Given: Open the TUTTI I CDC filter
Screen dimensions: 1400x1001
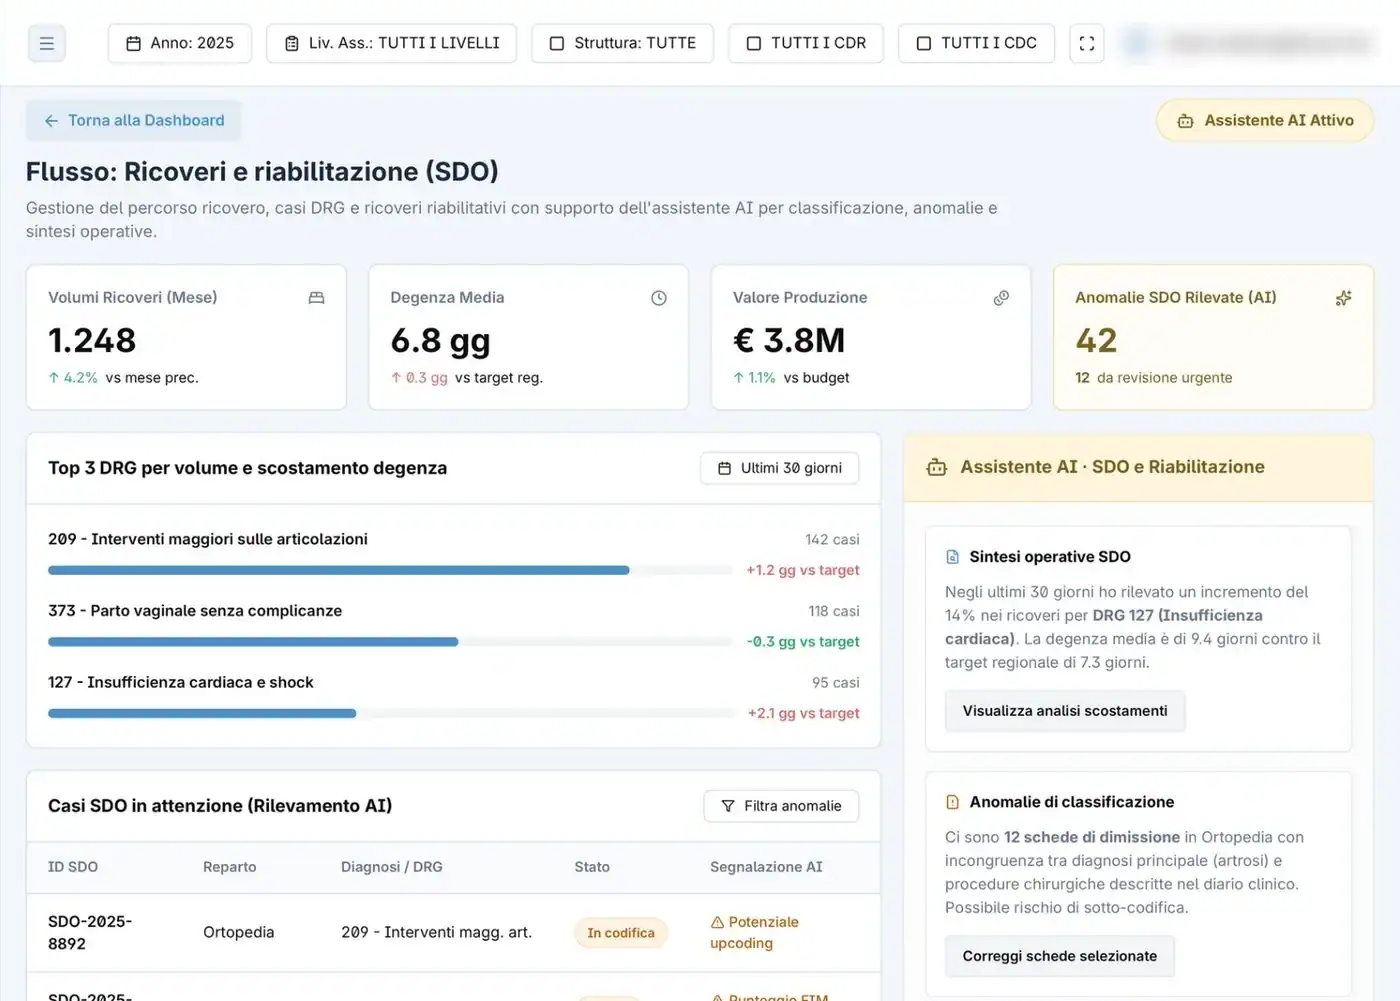Looking at the screenshot, I should (x=976, y=43).
